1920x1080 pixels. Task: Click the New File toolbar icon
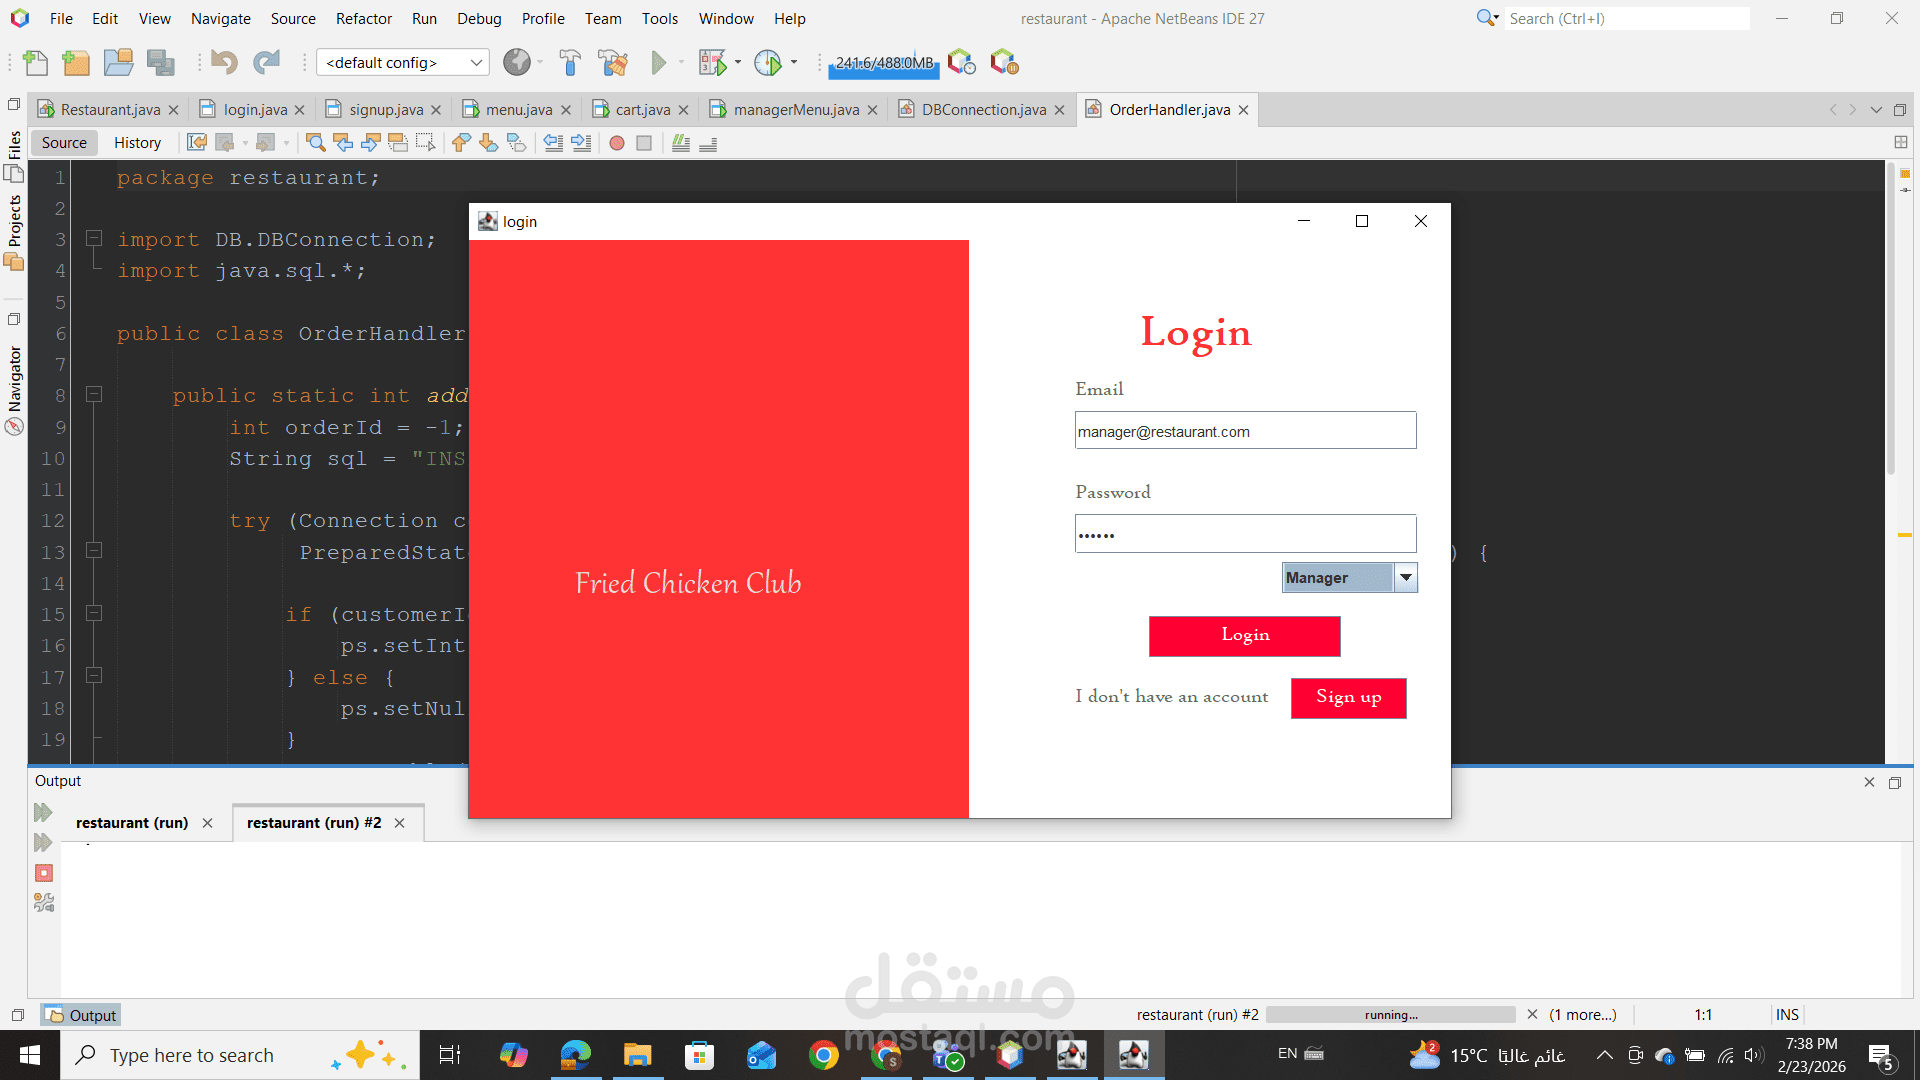click(x=36, y=63)
